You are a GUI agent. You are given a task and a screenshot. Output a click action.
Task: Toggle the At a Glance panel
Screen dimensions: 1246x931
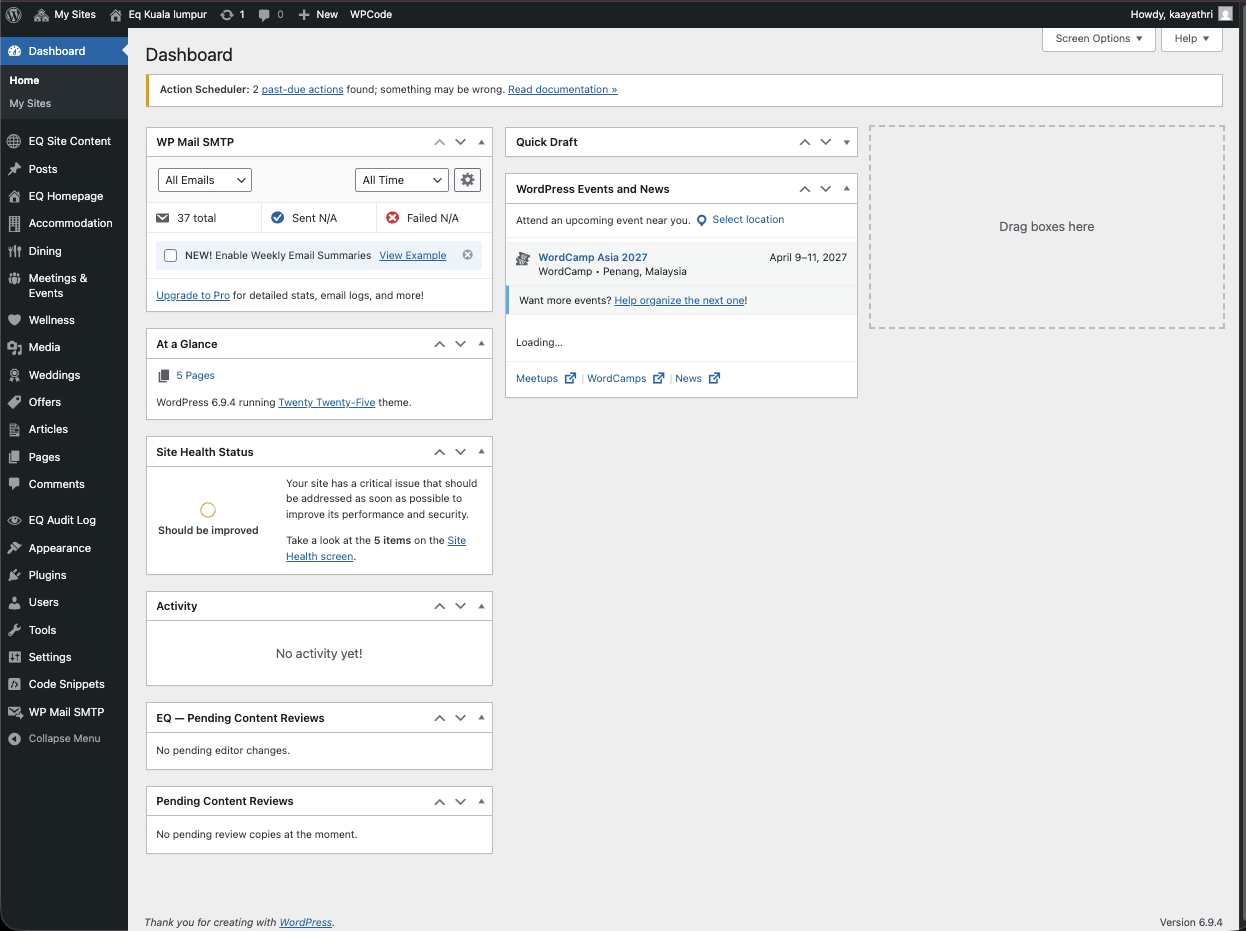[481, 344]
